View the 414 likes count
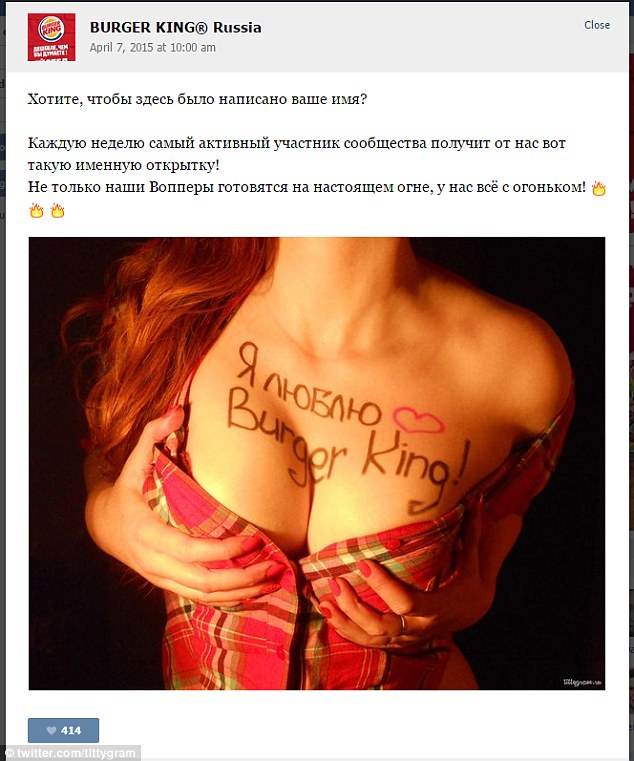Image resolution: width=634 pixels, height=761 pixels. pos(71,730)
